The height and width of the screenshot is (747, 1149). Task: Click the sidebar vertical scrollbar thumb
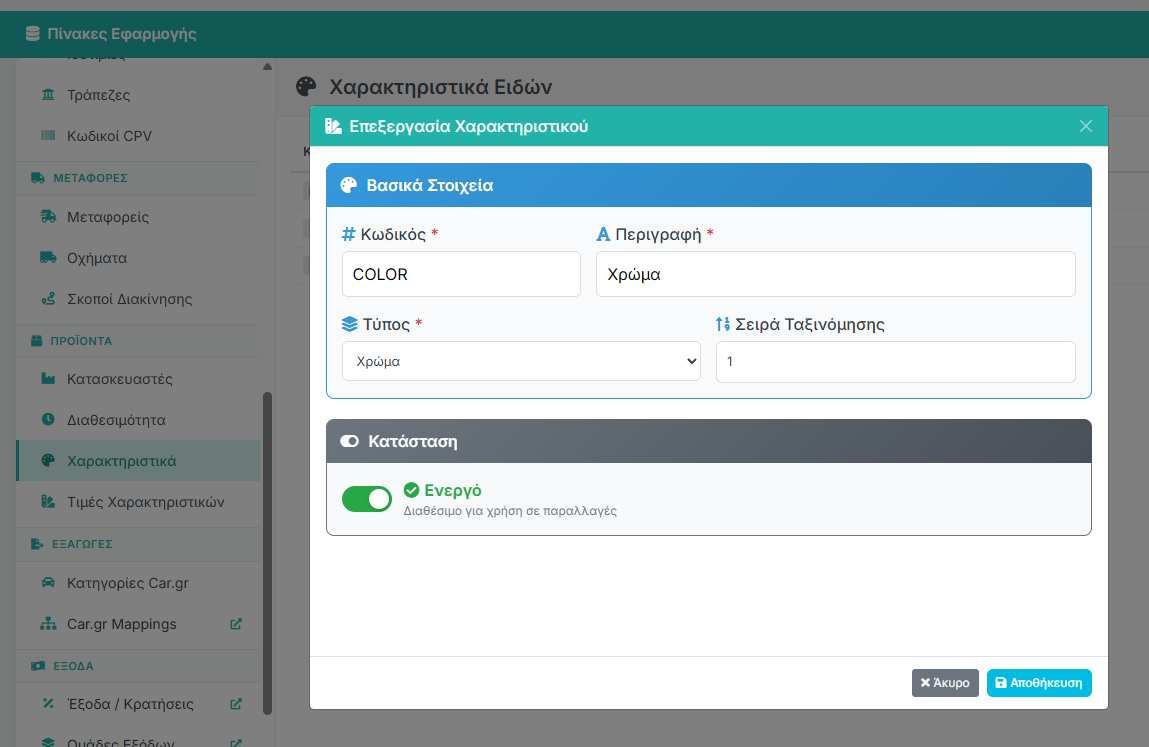coord(267,553)
